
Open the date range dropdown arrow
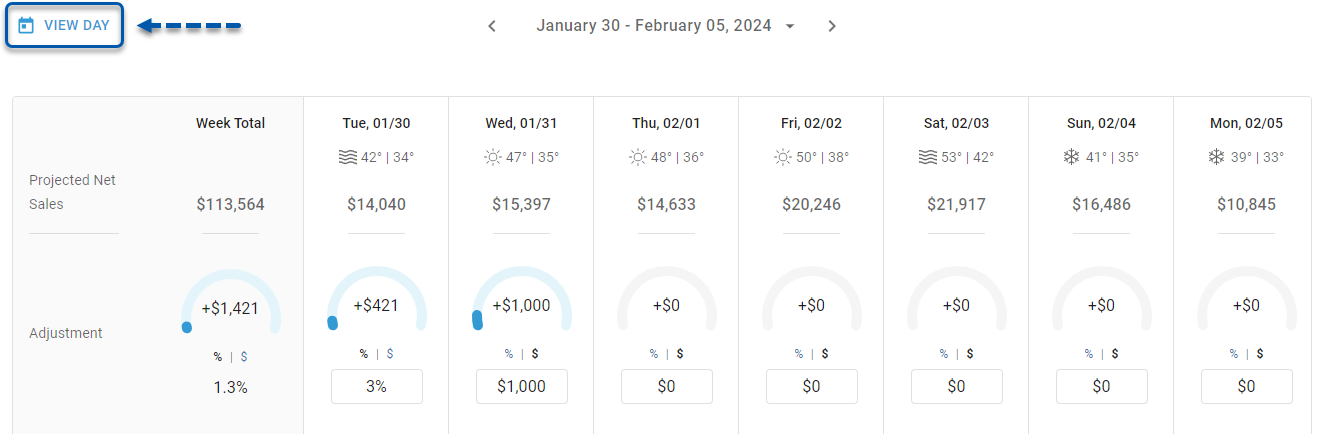790,26
